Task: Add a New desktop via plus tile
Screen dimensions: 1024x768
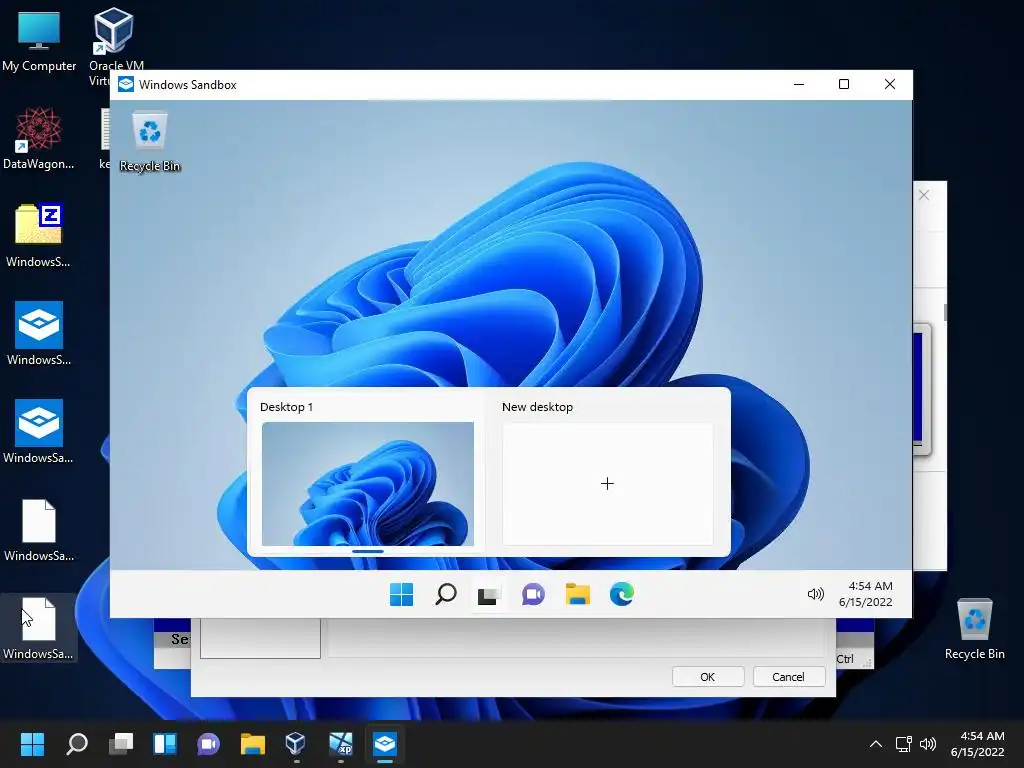Action: click(607, 483)
